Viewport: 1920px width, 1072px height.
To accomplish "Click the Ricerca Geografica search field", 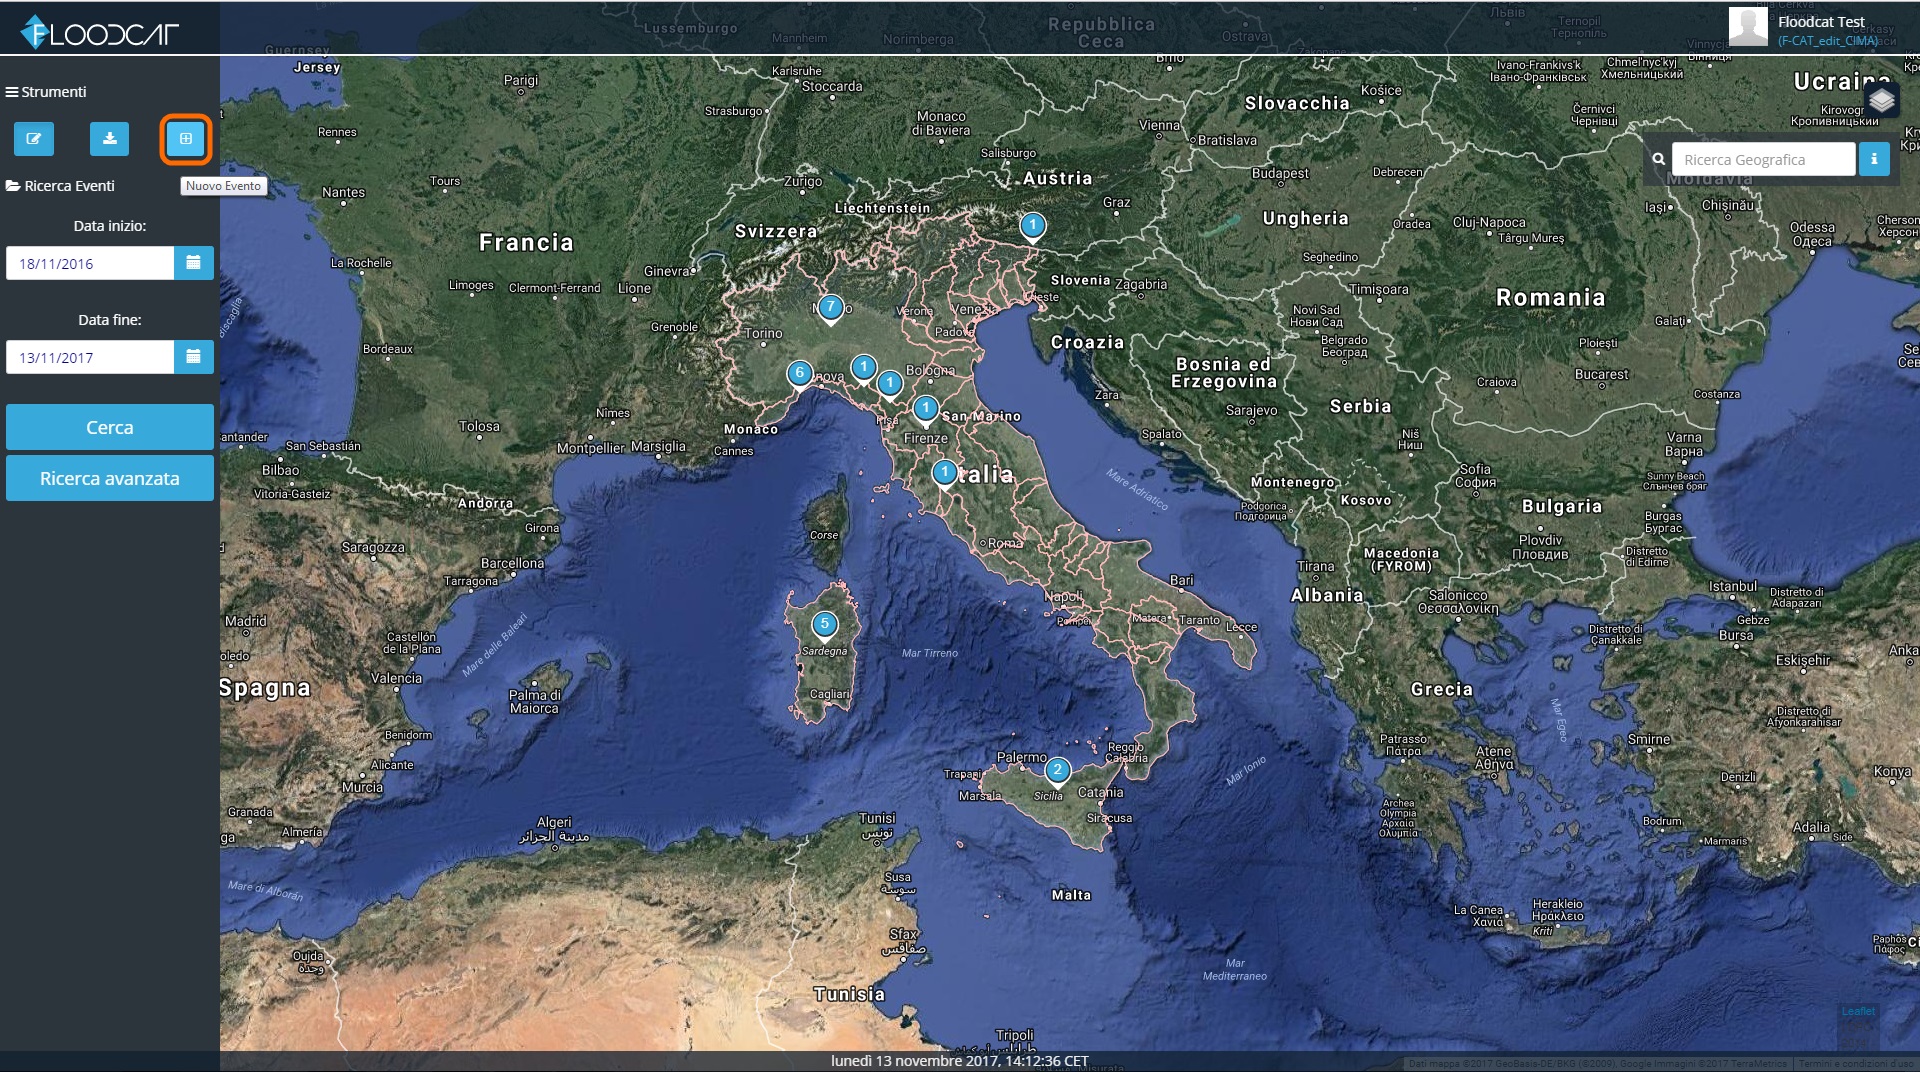I will (1764, 159).
